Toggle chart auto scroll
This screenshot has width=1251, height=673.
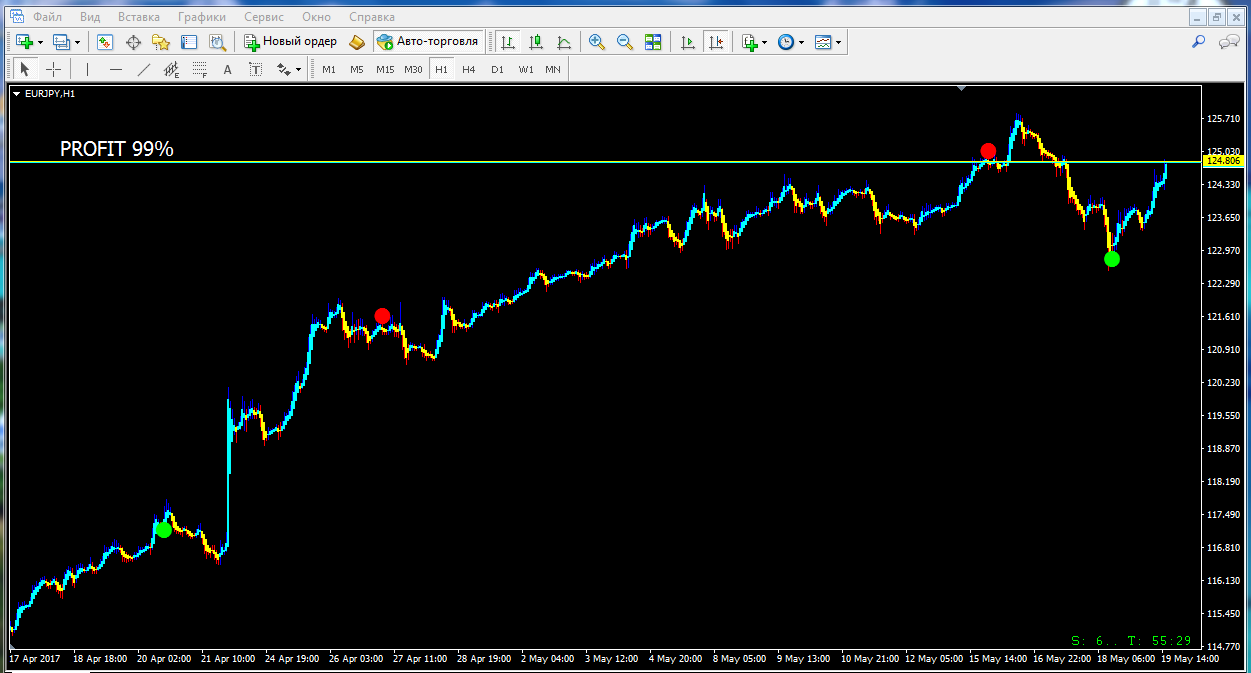(688, 42)
